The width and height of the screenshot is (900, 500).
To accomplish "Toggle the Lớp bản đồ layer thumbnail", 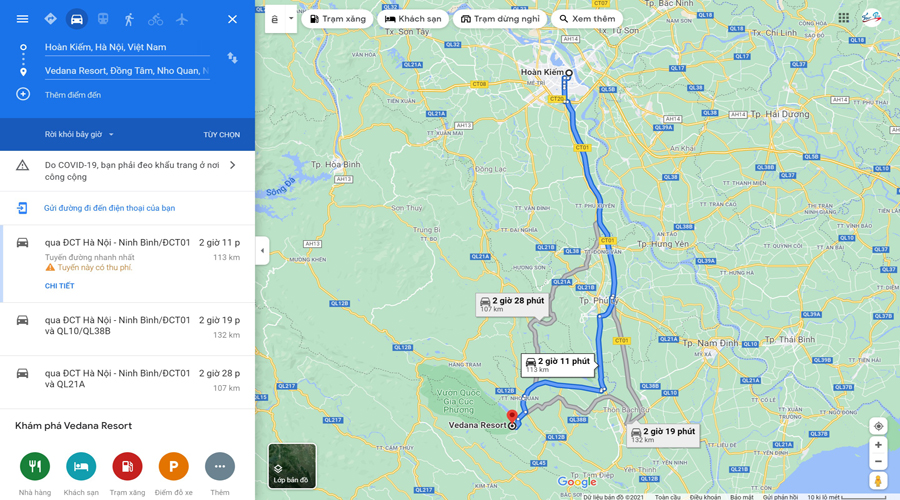I will (x=292, y=466).
